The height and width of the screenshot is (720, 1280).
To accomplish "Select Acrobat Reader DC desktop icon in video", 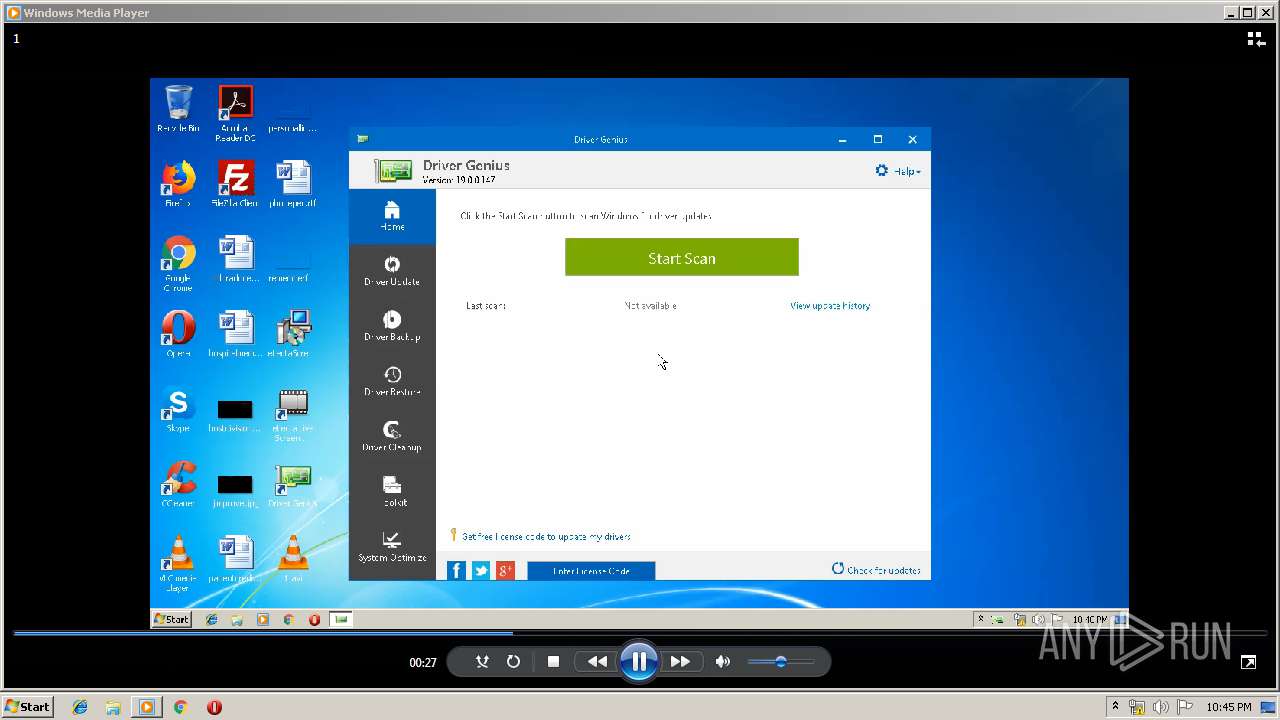I will tap(235, 113).
